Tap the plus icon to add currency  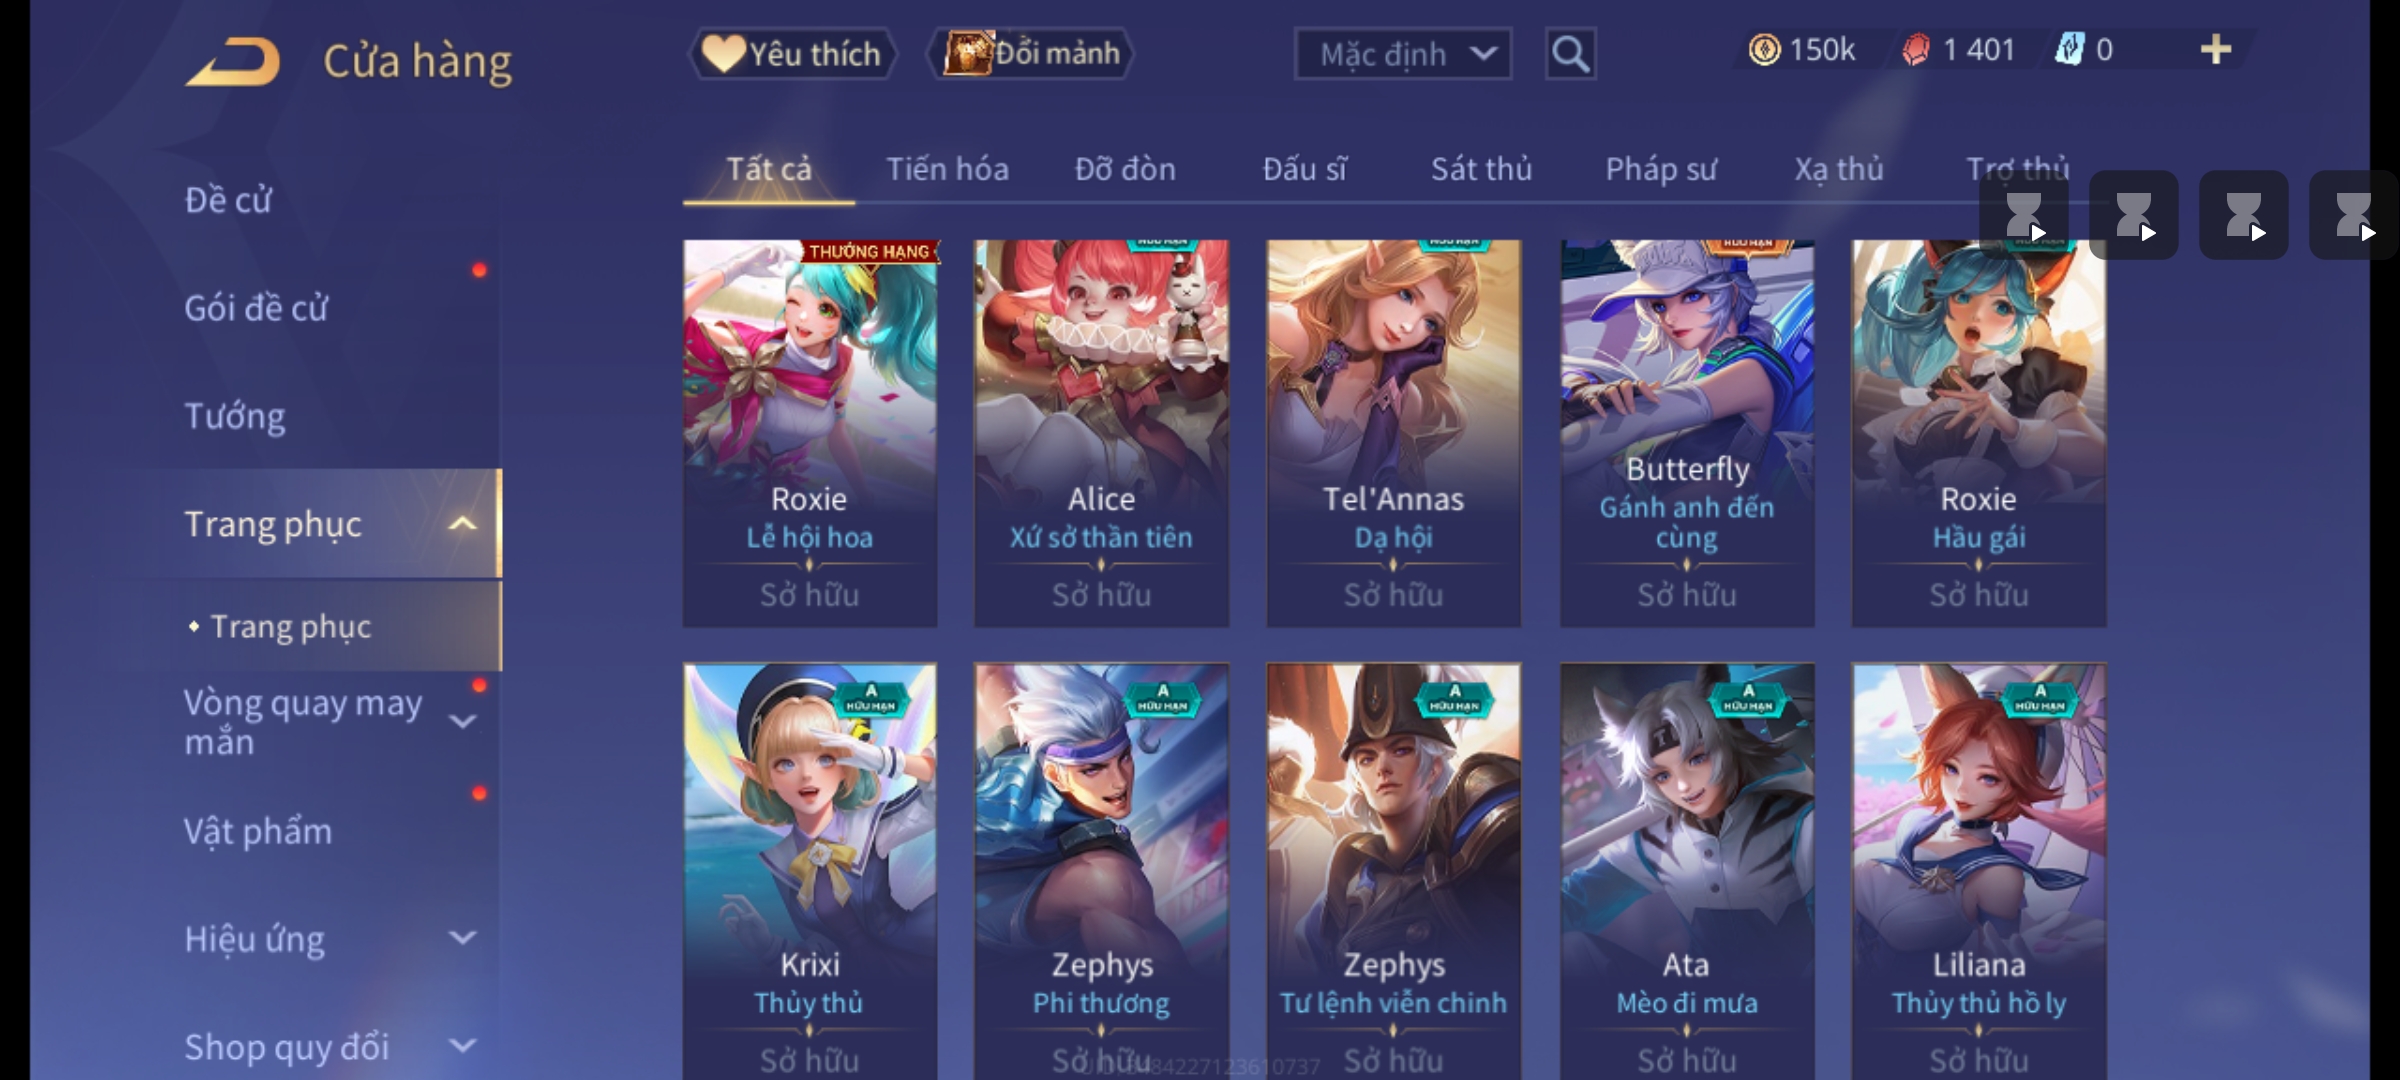point(2216,50)
